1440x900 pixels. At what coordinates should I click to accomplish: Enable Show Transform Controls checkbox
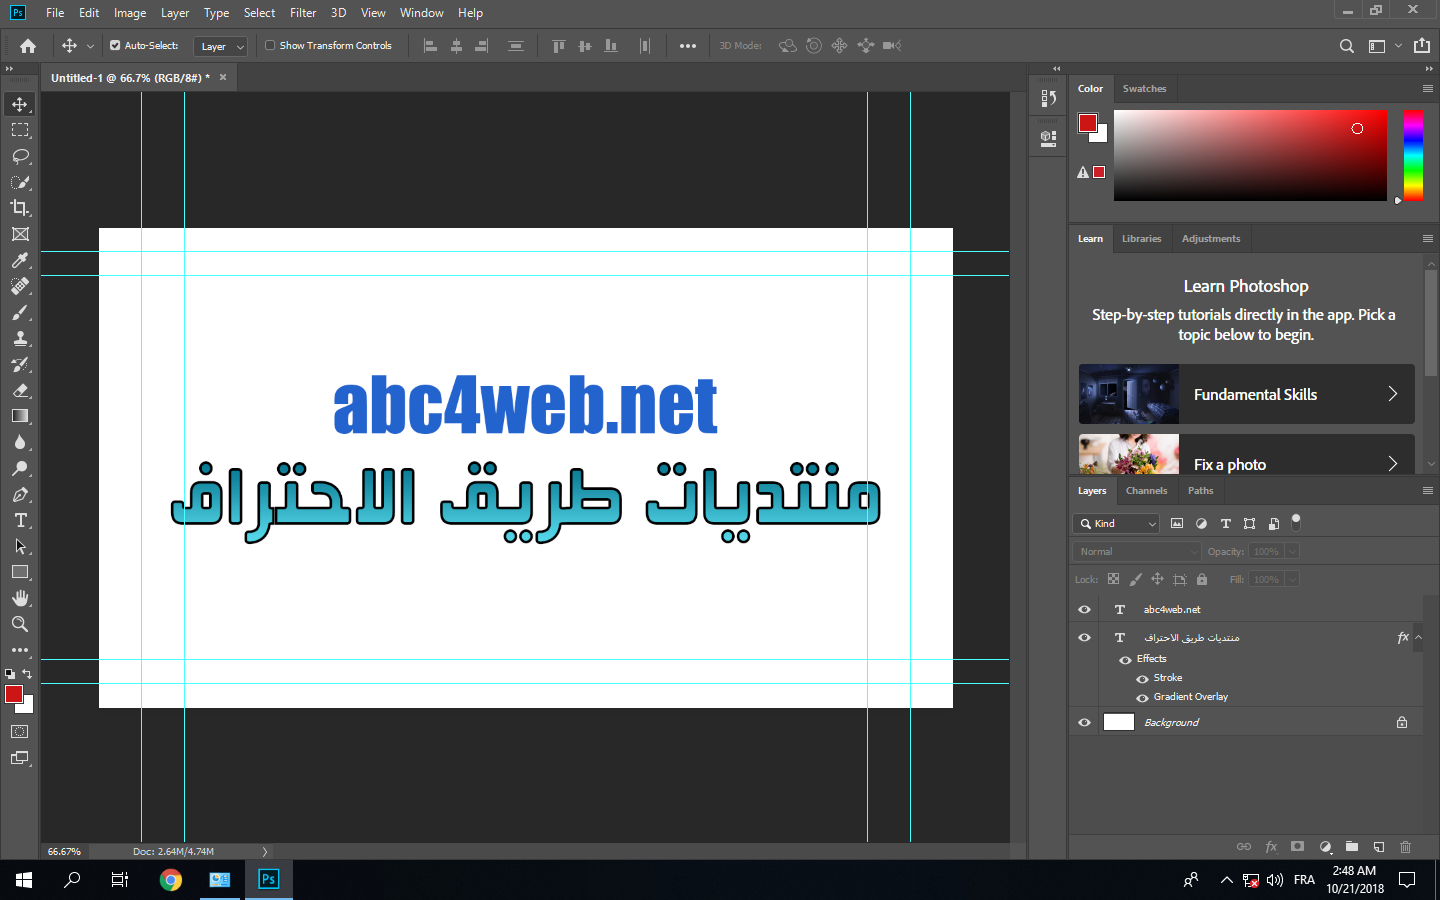point(270,45)
